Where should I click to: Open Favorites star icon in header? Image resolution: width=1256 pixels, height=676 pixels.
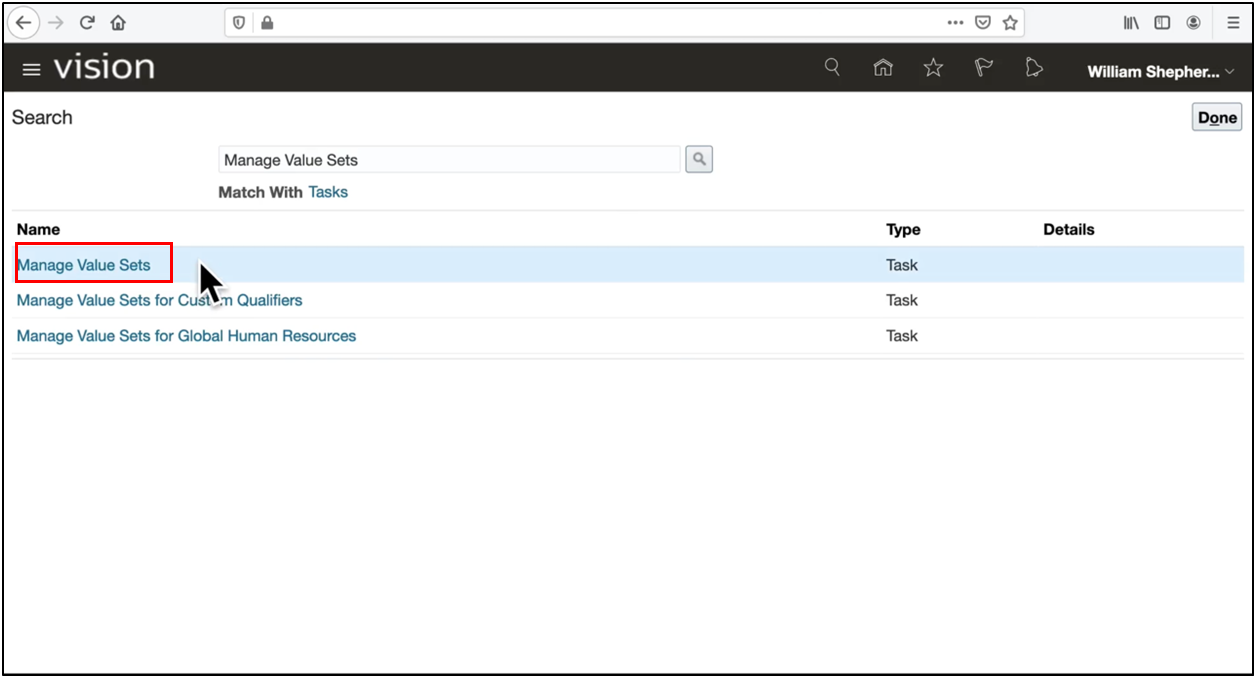pos(933,68)
